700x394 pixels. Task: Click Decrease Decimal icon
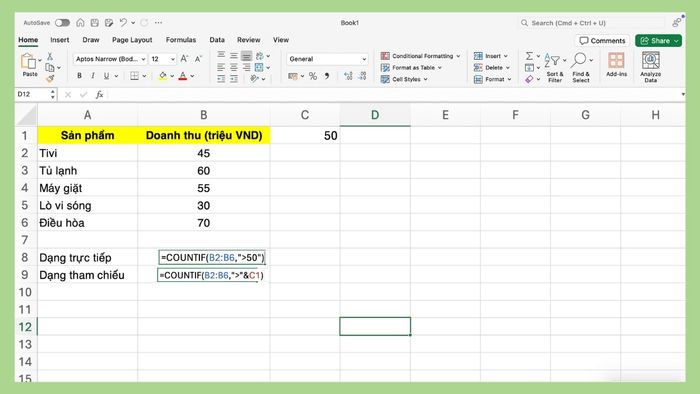tap(362, 76)
